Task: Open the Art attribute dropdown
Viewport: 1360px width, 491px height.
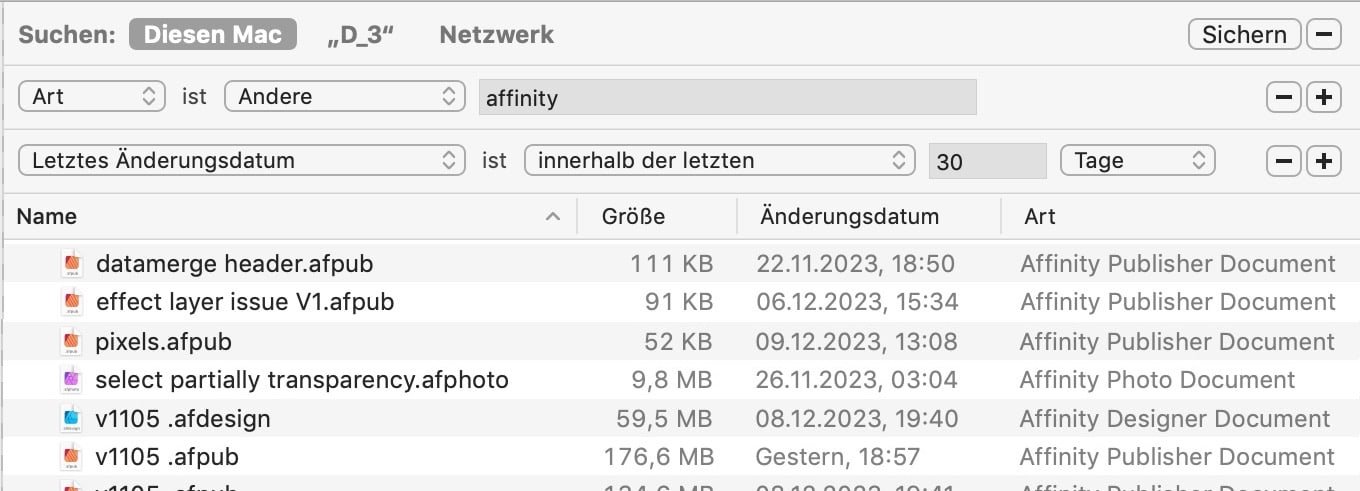Action: (92, 97)
